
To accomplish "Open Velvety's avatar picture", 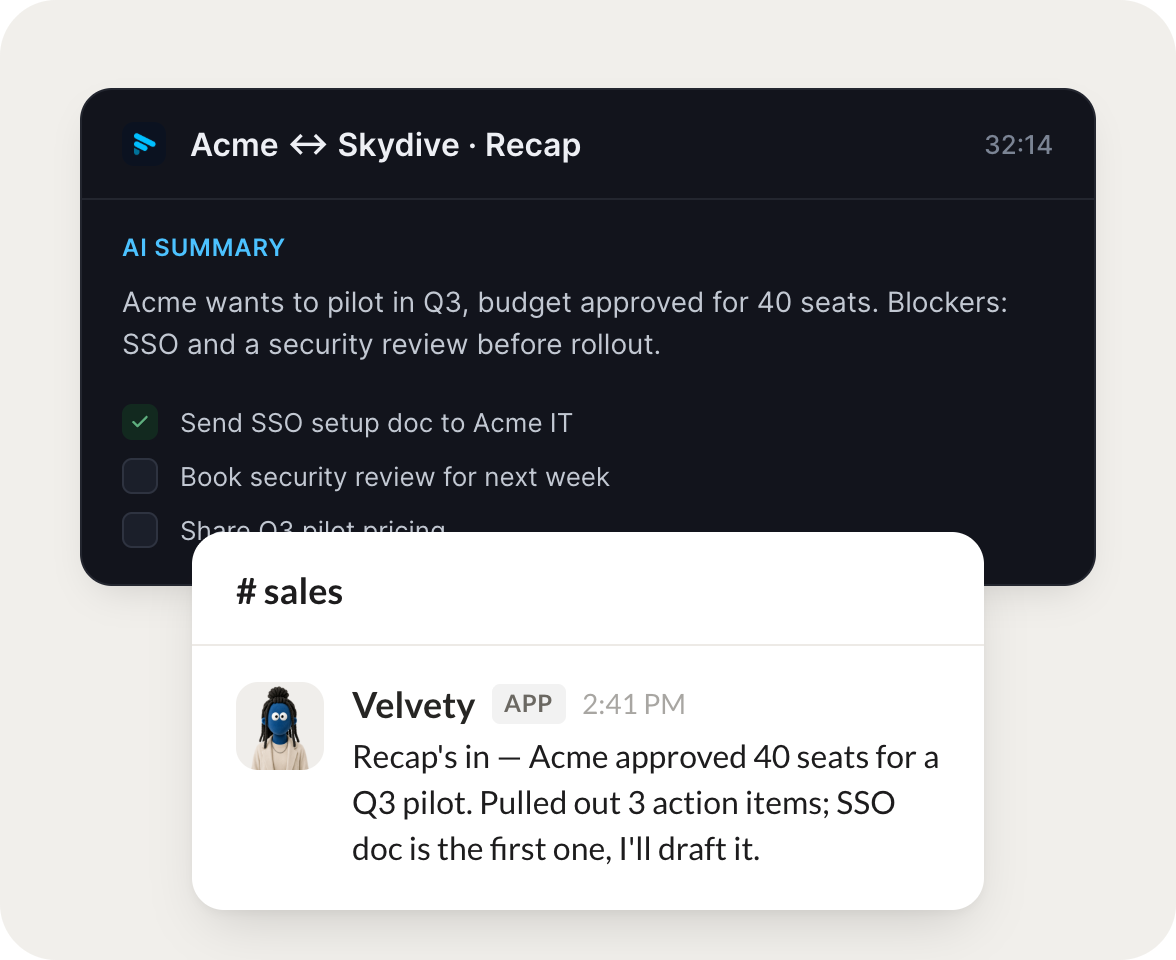I will 280,726.
